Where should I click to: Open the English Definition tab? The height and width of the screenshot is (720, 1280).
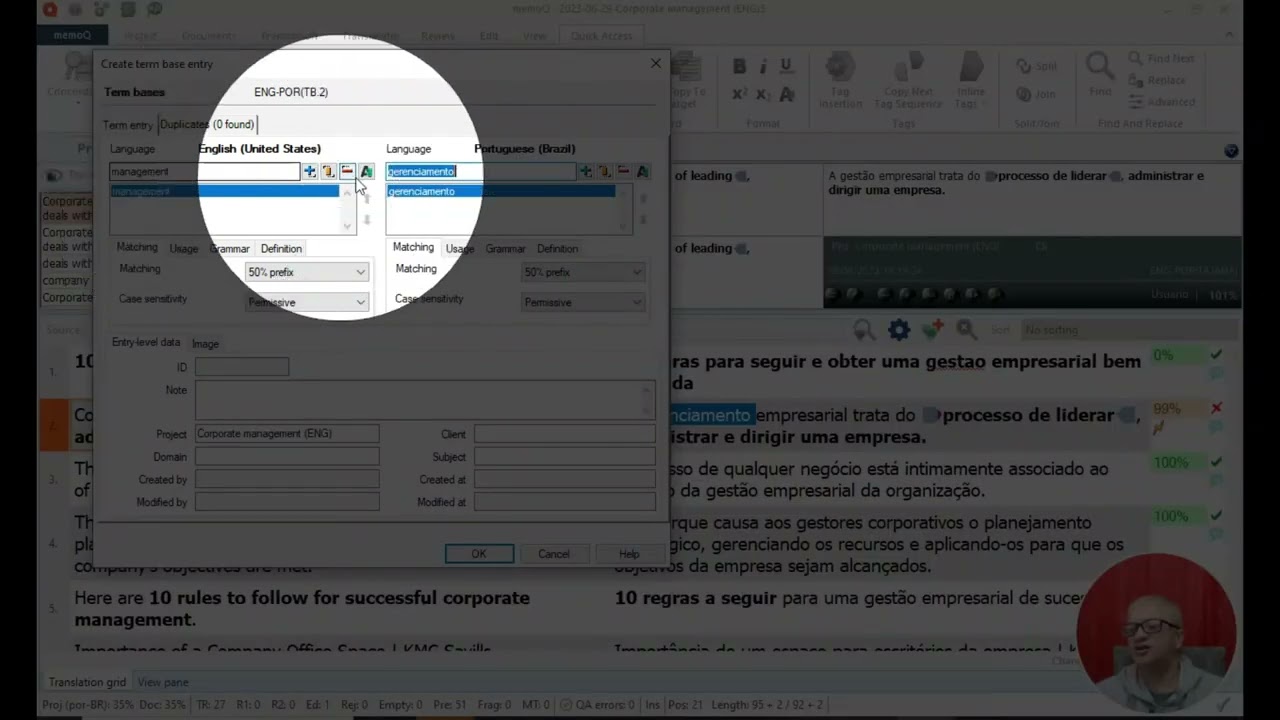tap(281, 249)
